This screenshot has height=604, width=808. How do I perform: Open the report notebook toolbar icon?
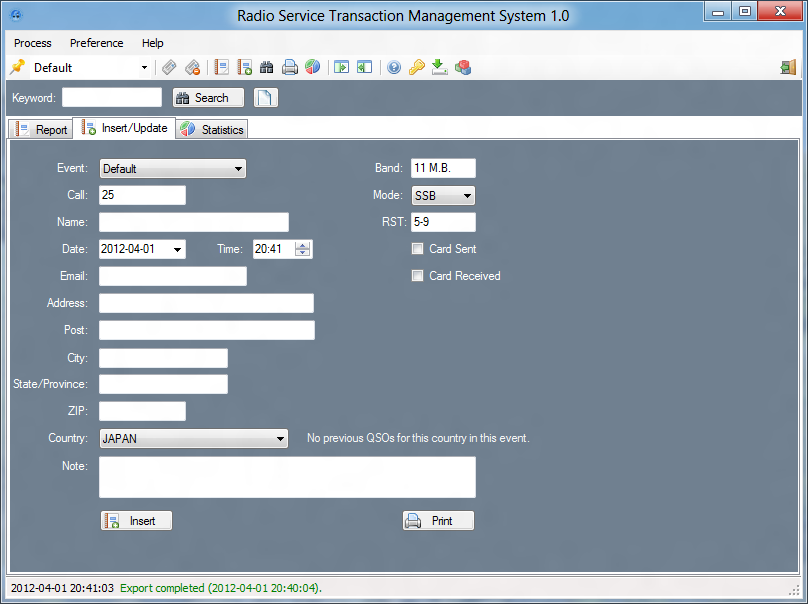pyautogui.click(x=222, y=68)
